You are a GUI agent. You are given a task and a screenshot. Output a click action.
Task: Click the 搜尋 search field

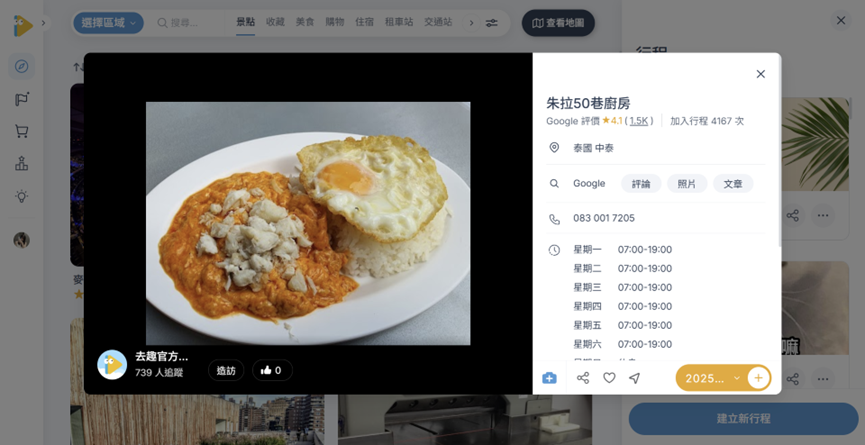188,23
